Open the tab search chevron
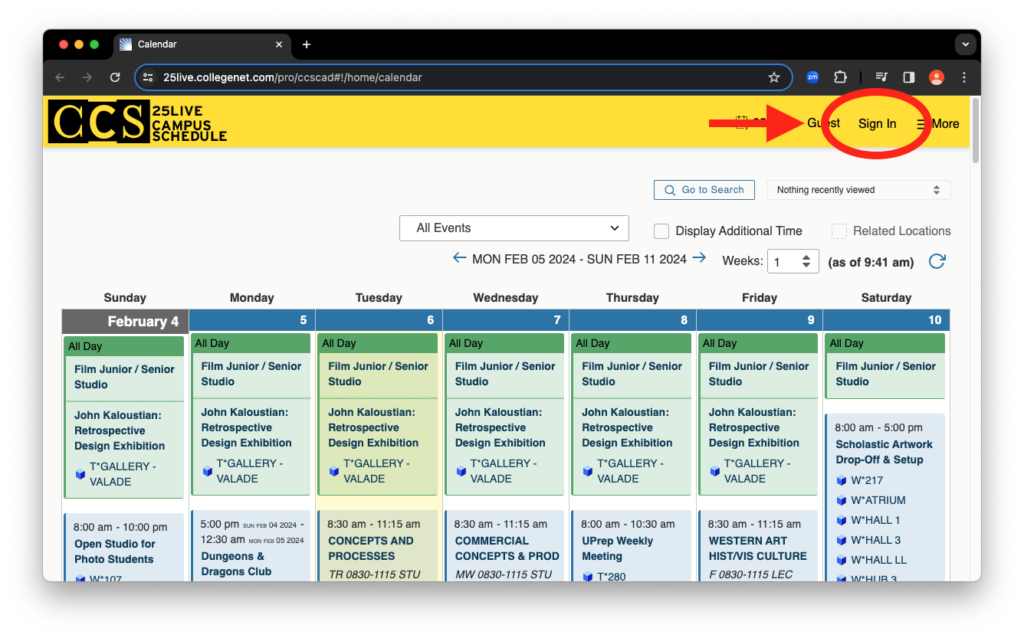 pyautogui.click(x=965, y=44)
